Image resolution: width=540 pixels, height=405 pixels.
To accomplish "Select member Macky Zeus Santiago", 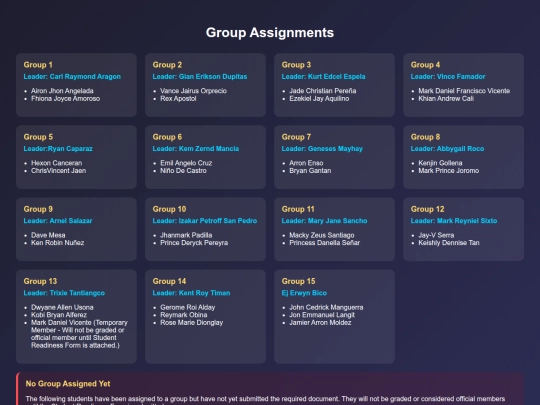I will point(322,235).
